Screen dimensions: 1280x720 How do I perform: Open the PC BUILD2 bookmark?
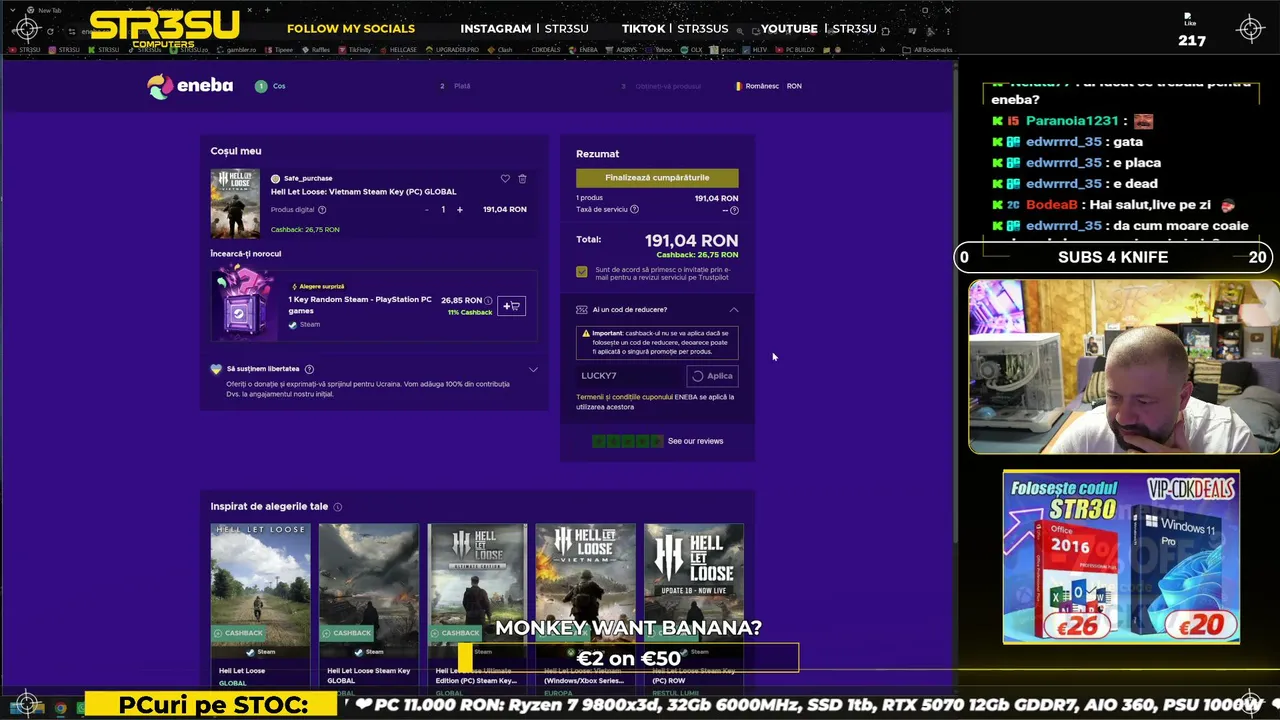tap(796, 50)
